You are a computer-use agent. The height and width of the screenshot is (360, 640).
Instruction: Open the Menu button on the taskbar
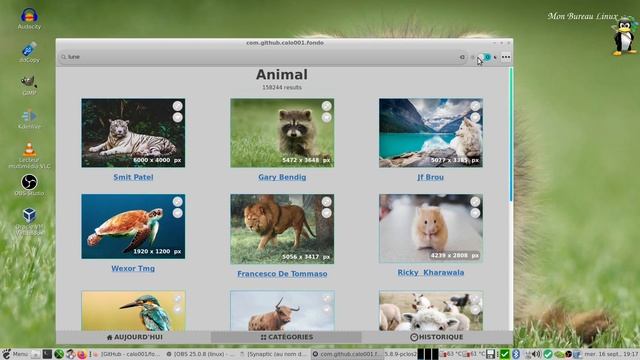[15, 354]
